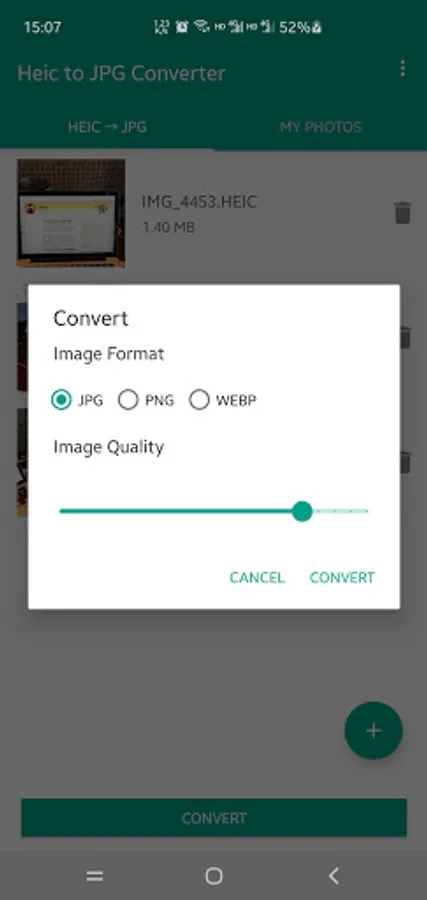Tap the IMG_4453.HEIC file name
The width and height of the screenshot is (427, 900).
[x=199, y=202]
